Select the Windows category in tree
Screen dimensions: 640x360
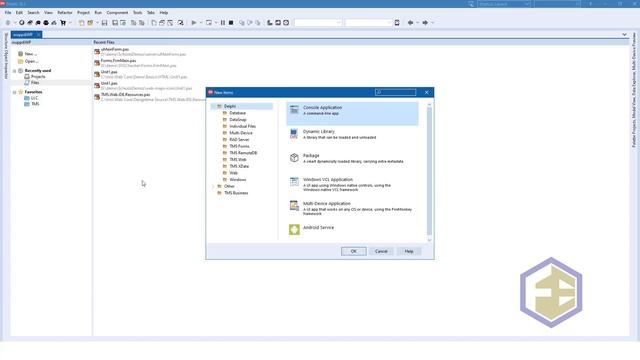238,180
